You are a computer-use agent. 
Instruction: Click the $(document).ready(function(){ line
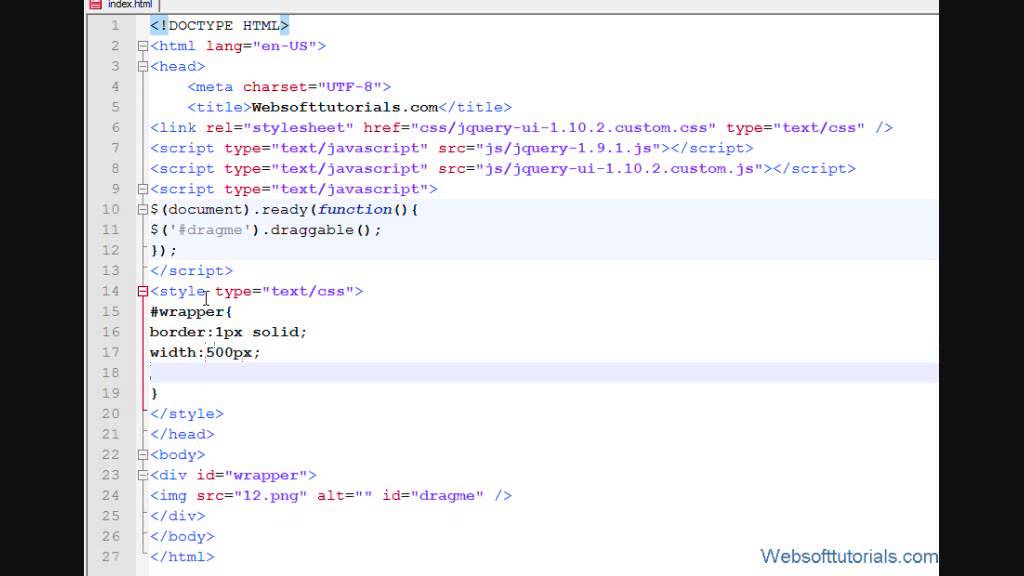point(284,210)
